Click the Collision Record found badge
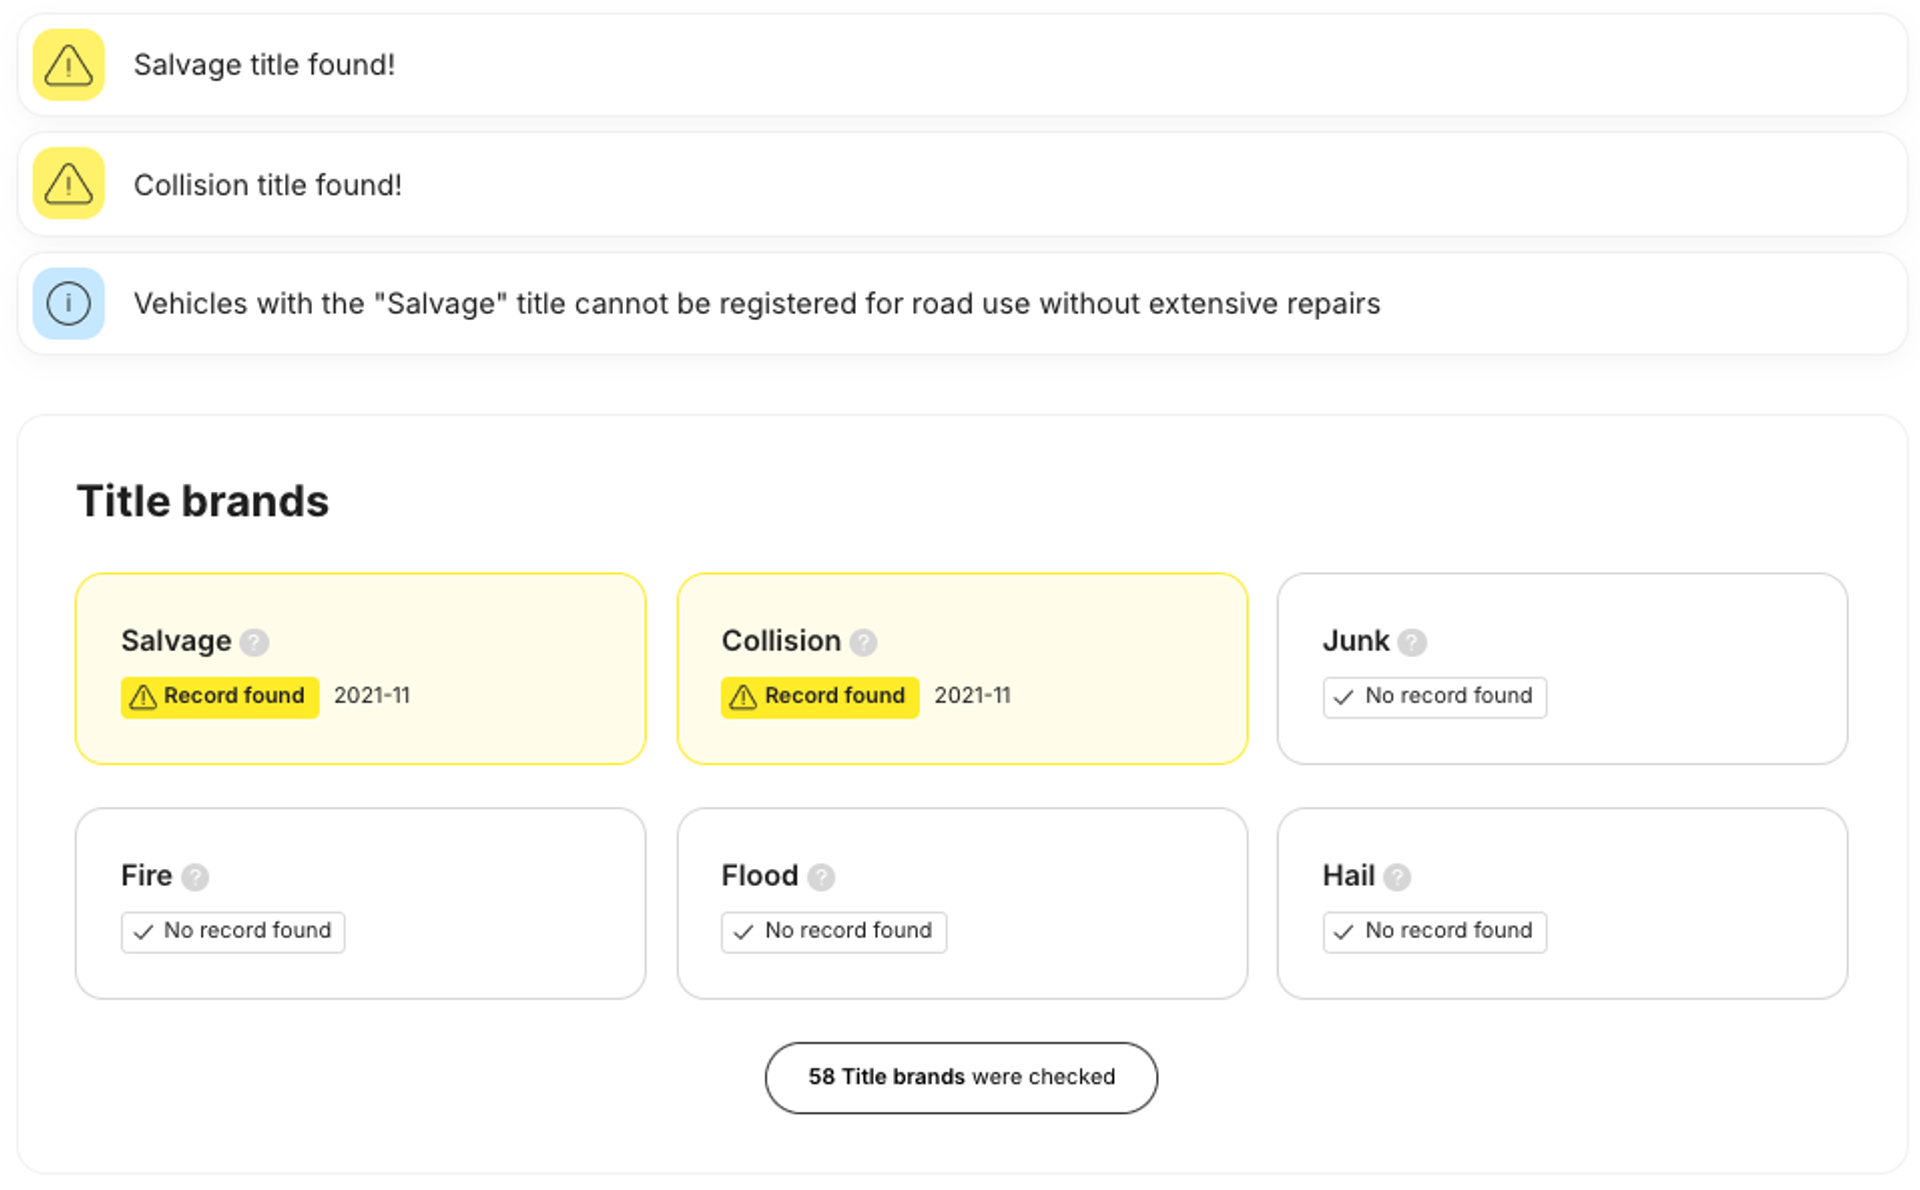The width and height of the screenshot is (1920, 1190). [820, 697]
